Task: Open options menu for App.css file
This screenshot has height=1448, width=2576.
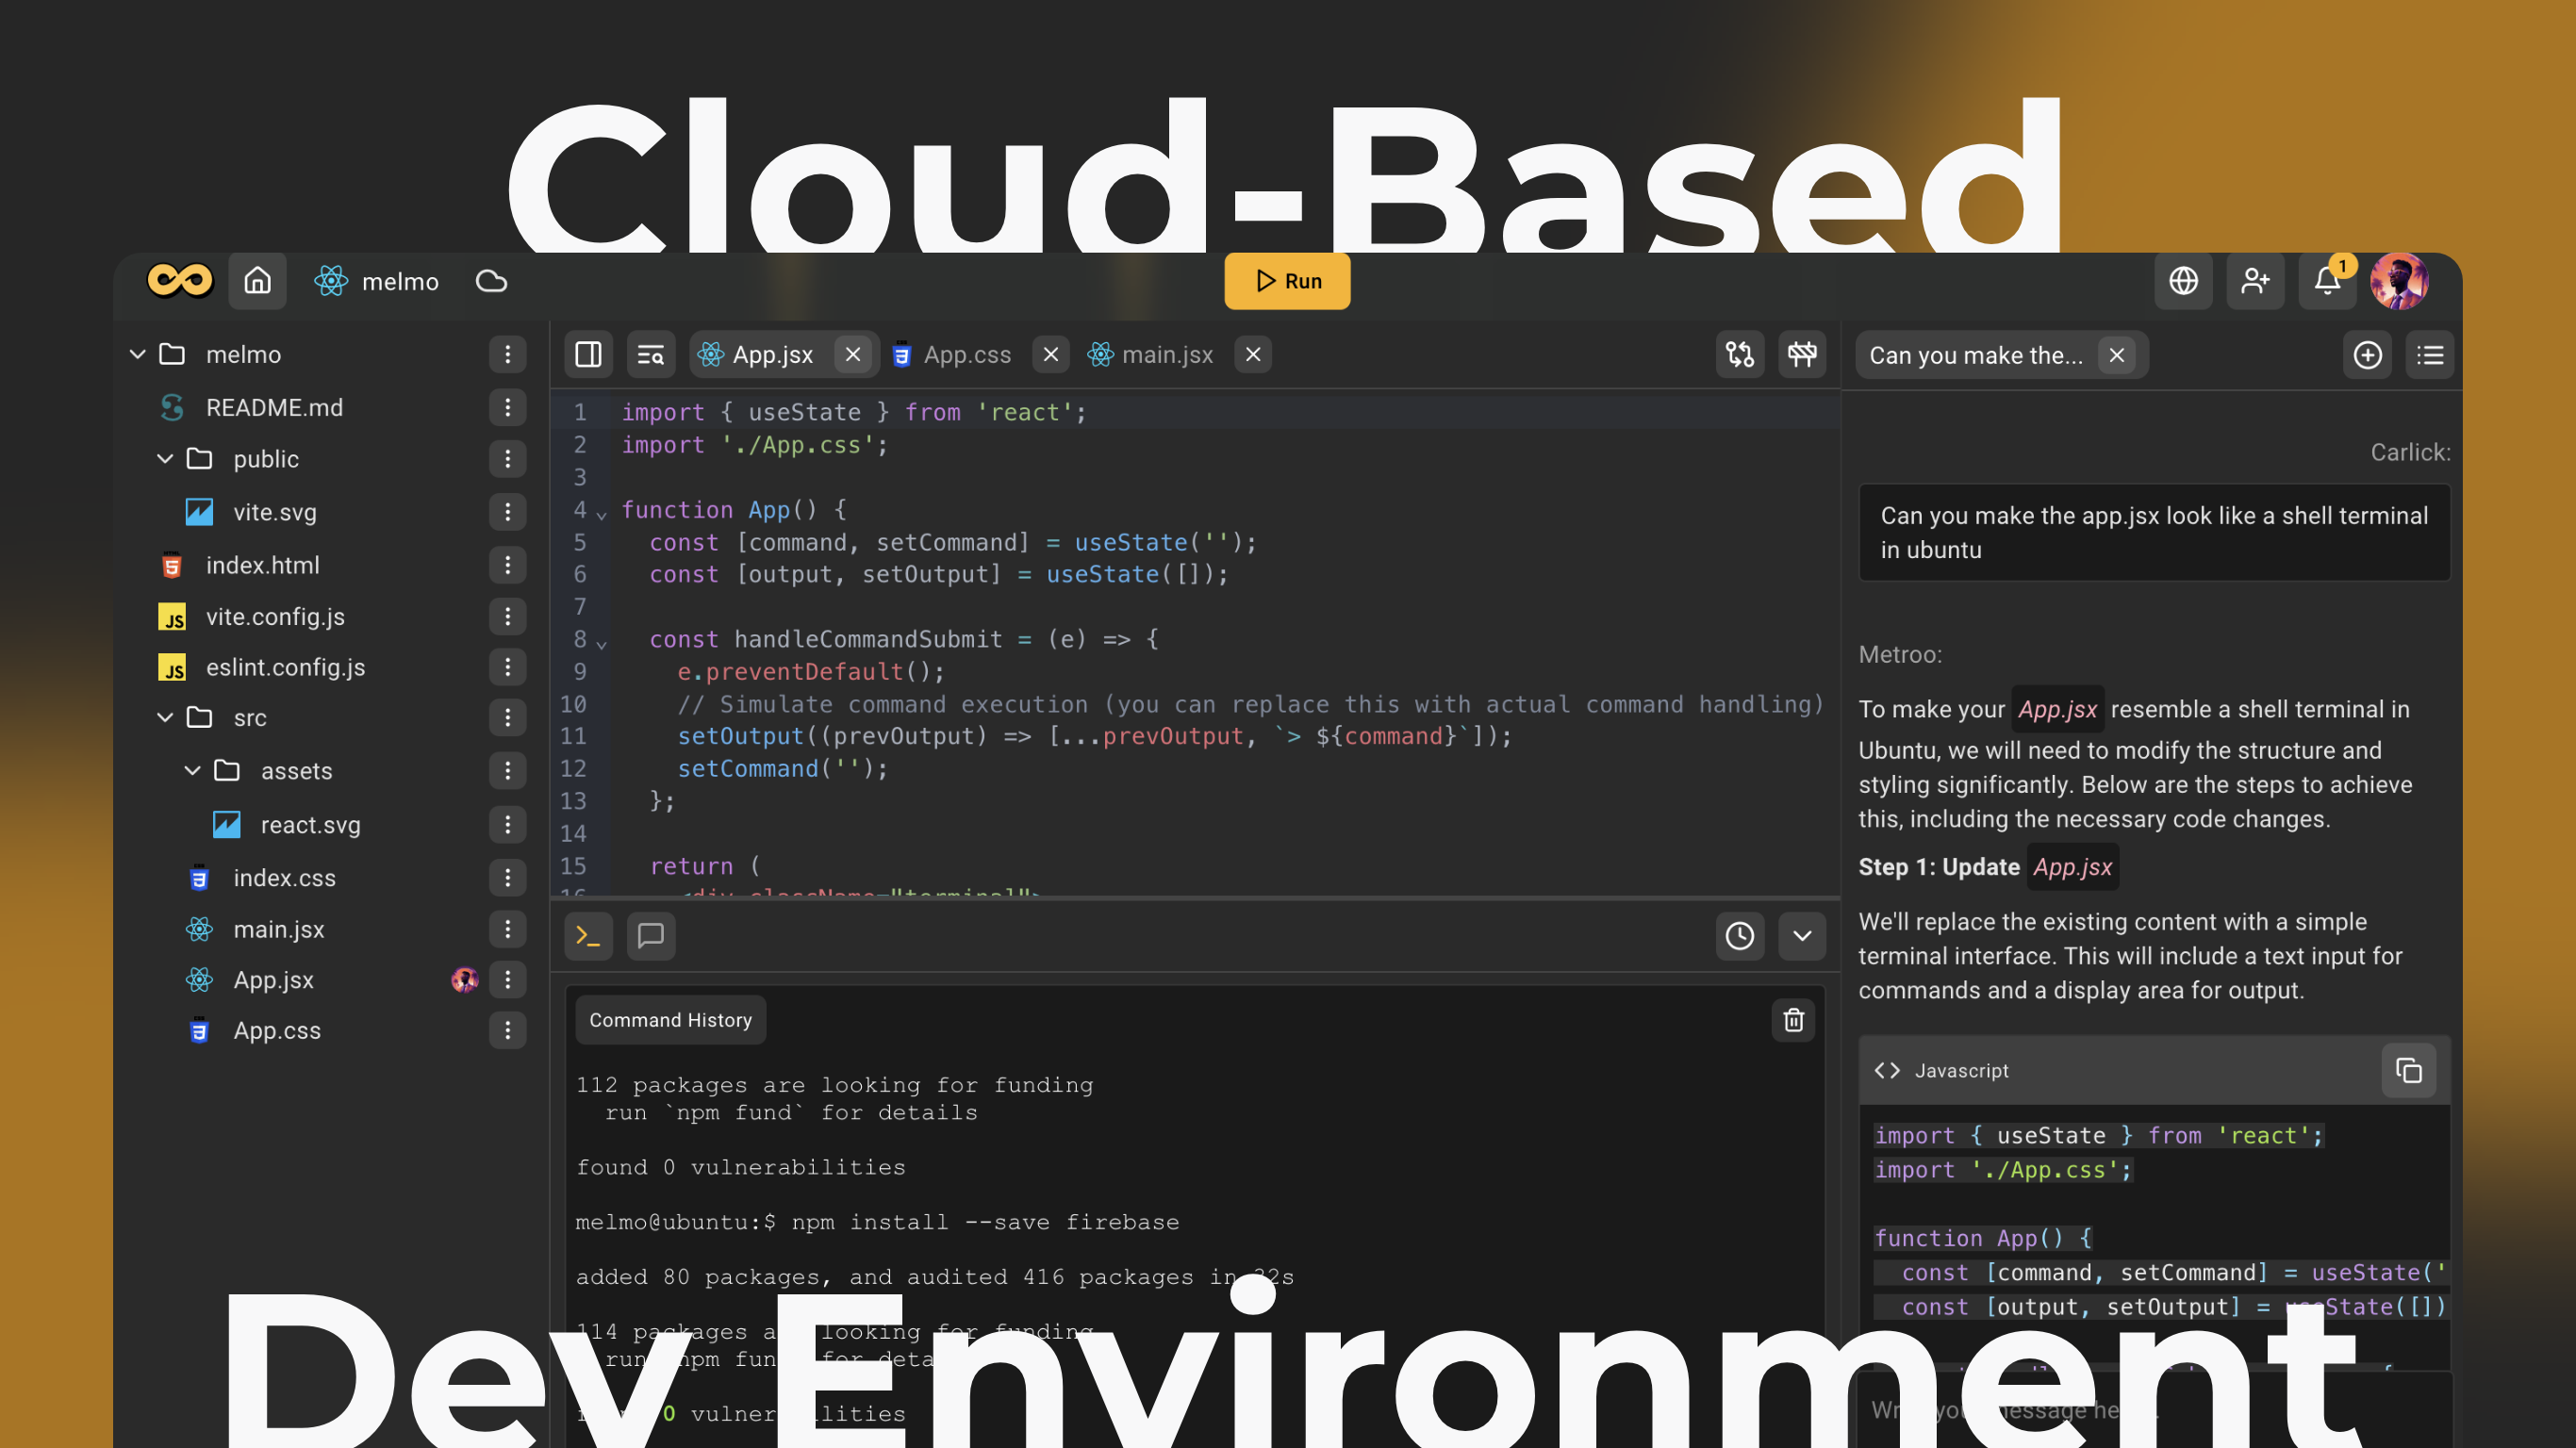Action: pyautogui.click(x=507, y=1030)
